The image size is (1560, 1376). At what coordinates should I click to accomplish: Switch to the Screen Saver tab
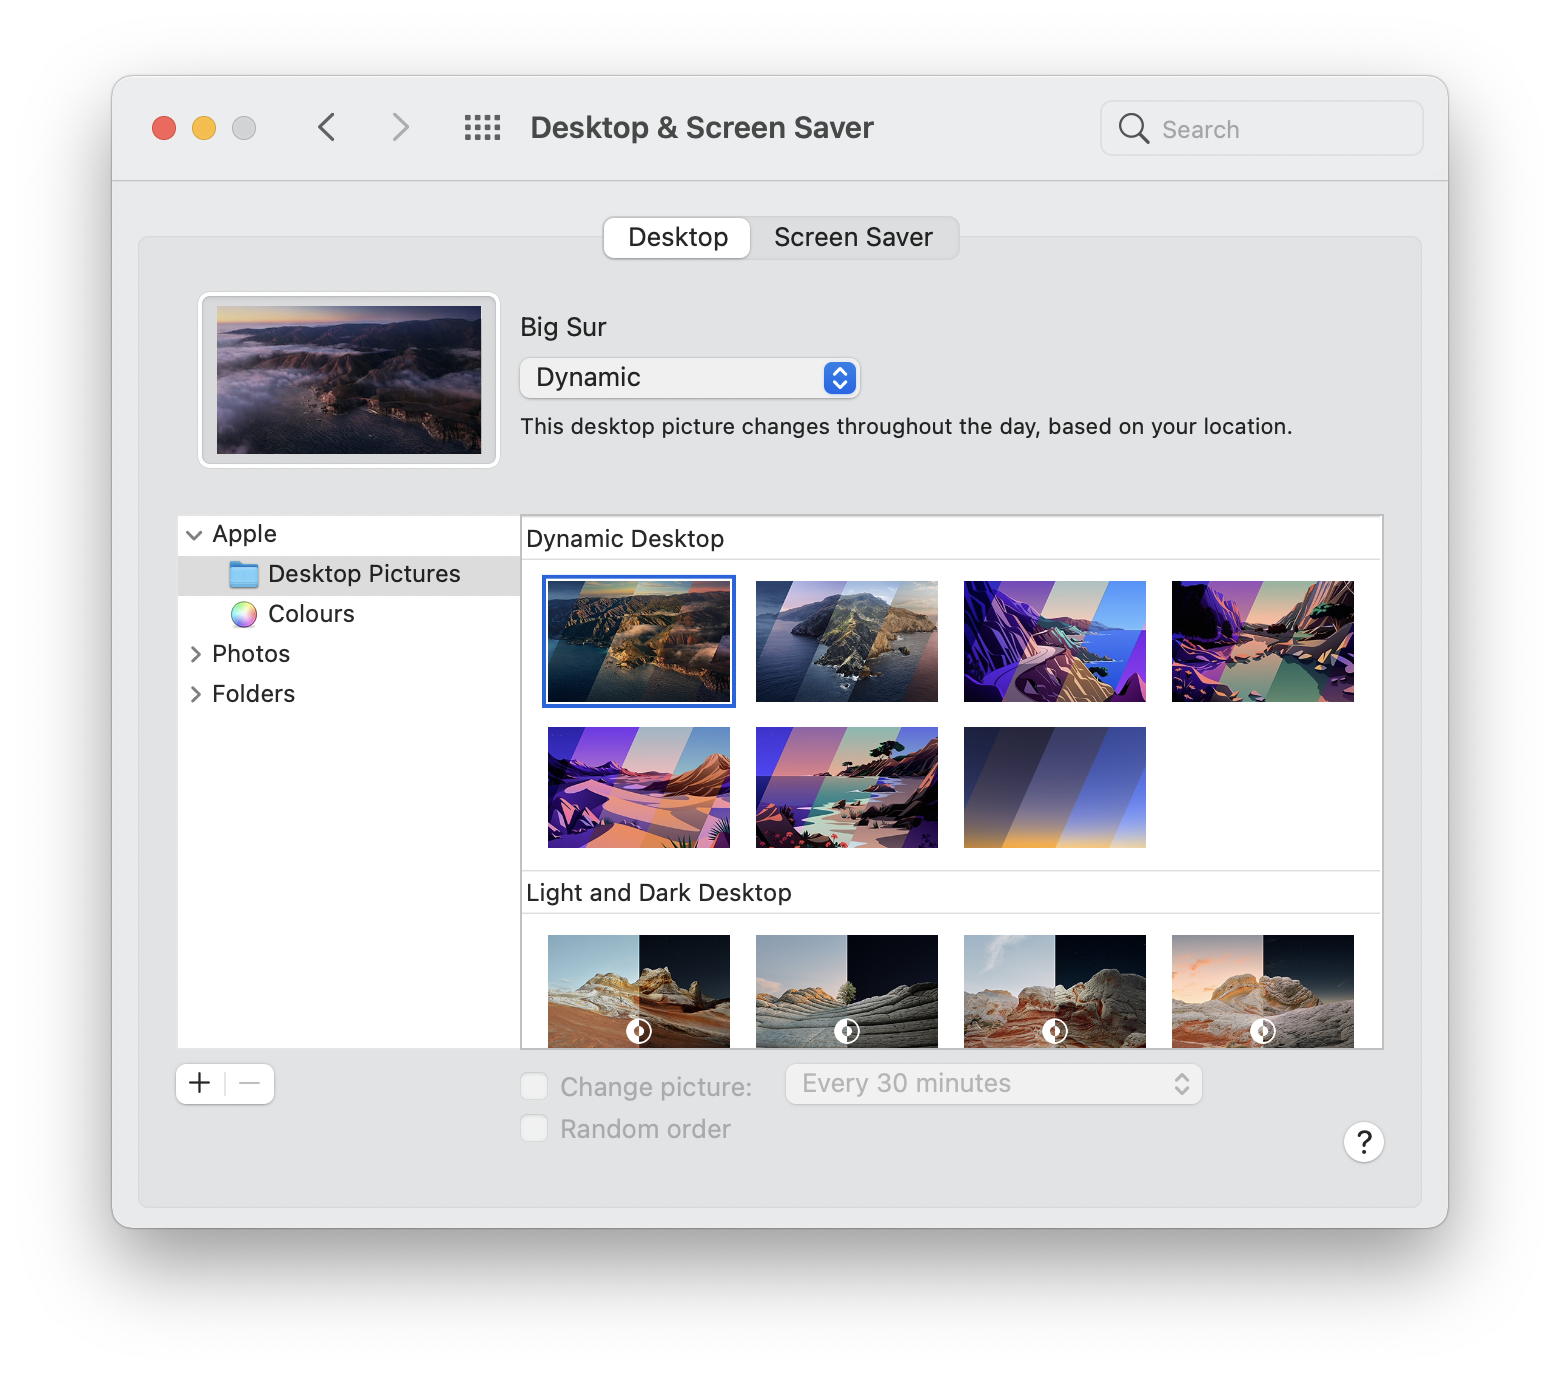[x=853, y=238]
